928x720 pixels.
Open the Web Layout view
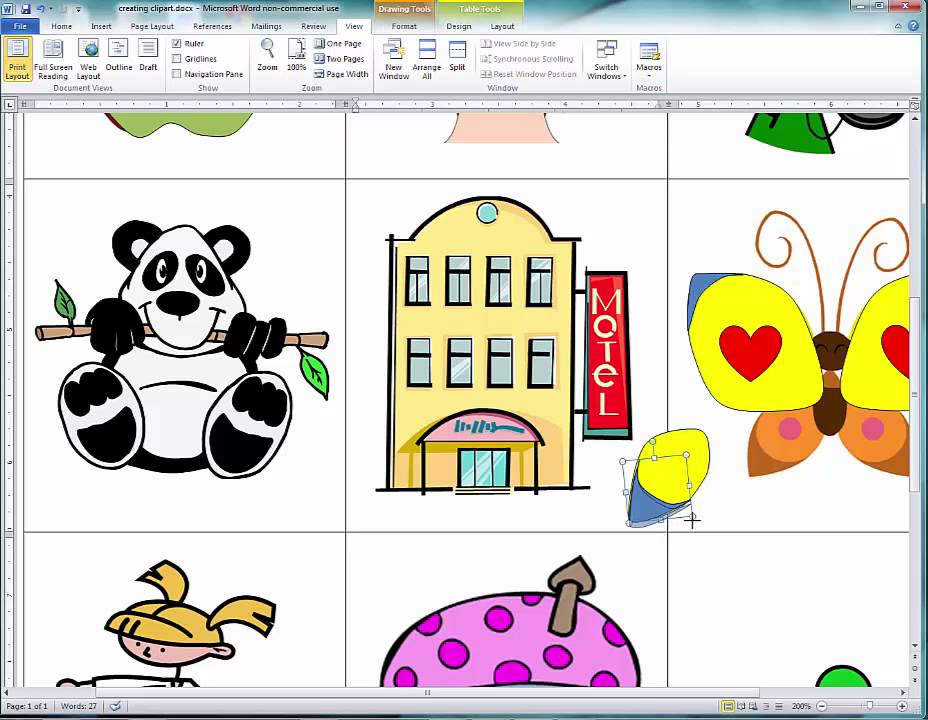coord(88,60)
